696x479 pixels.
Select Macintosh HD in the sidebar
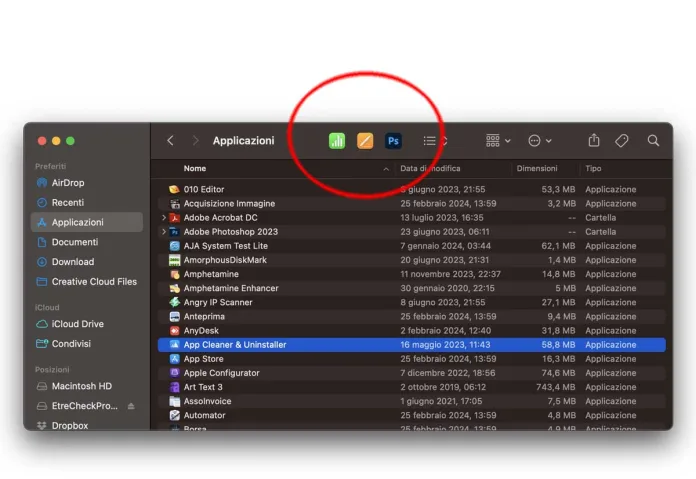(x=87, y=386)
